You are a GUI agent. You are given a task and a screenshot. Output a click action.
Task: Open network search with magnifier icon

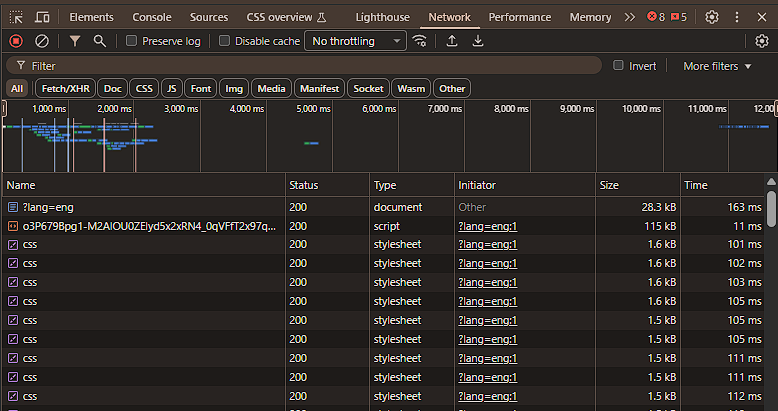(x=99, y=41)
